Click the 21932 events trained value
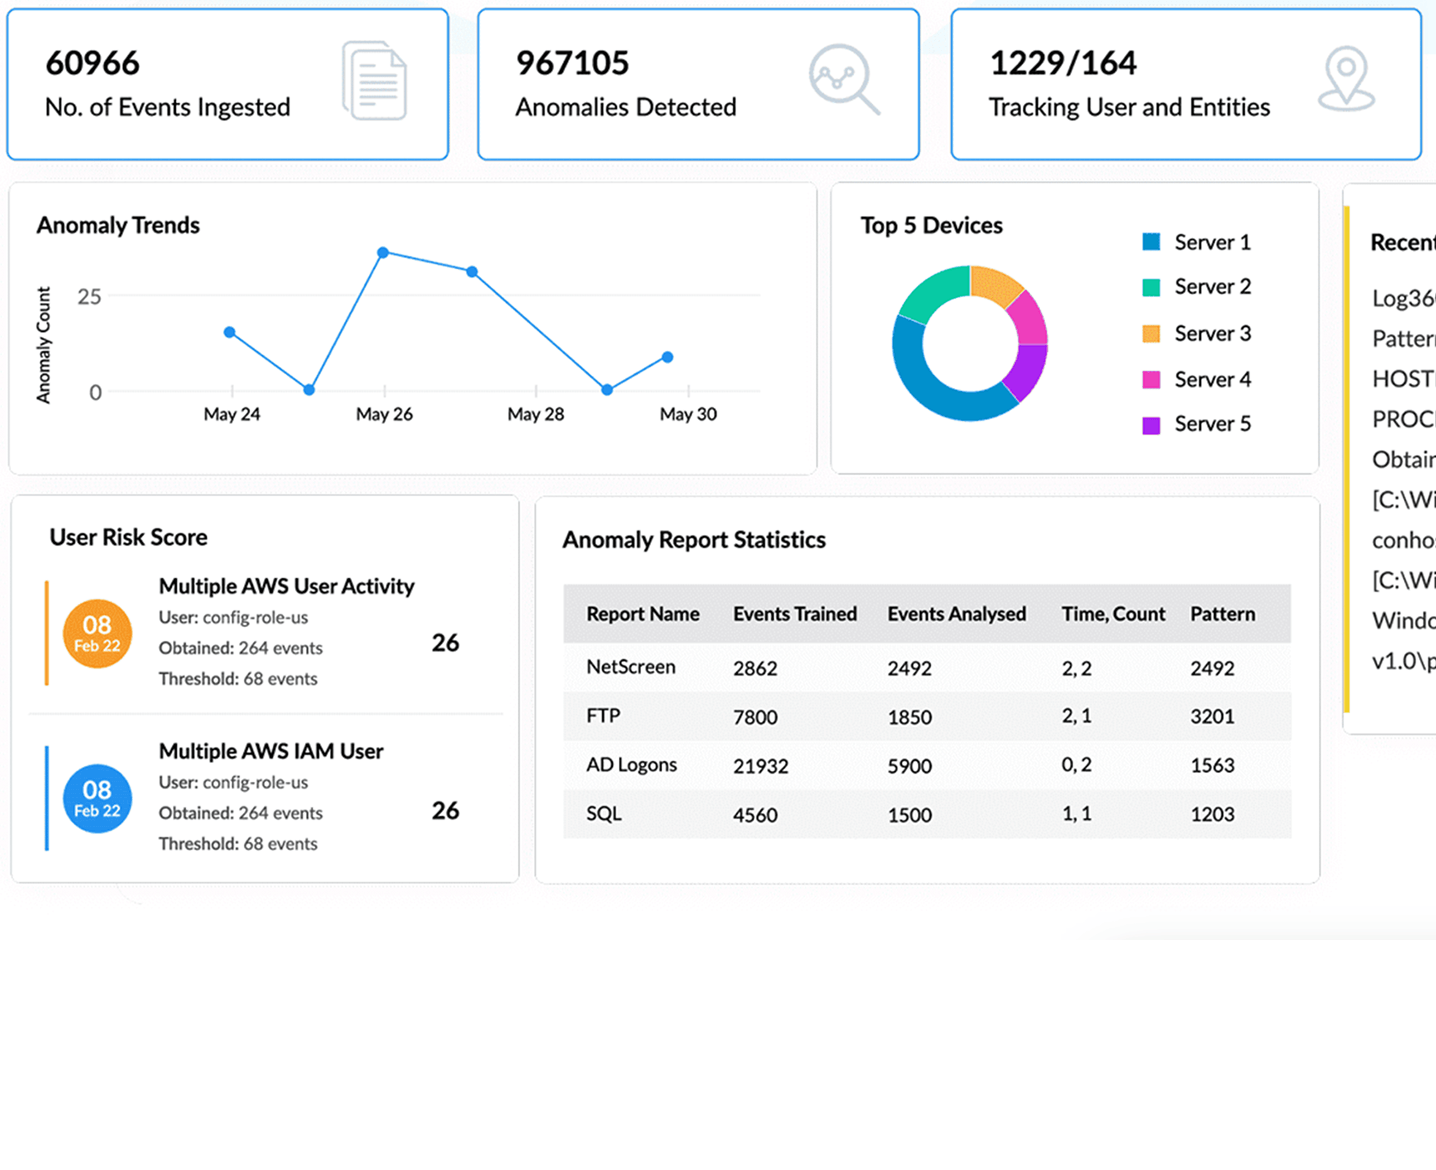 click(x=761, y=766)
